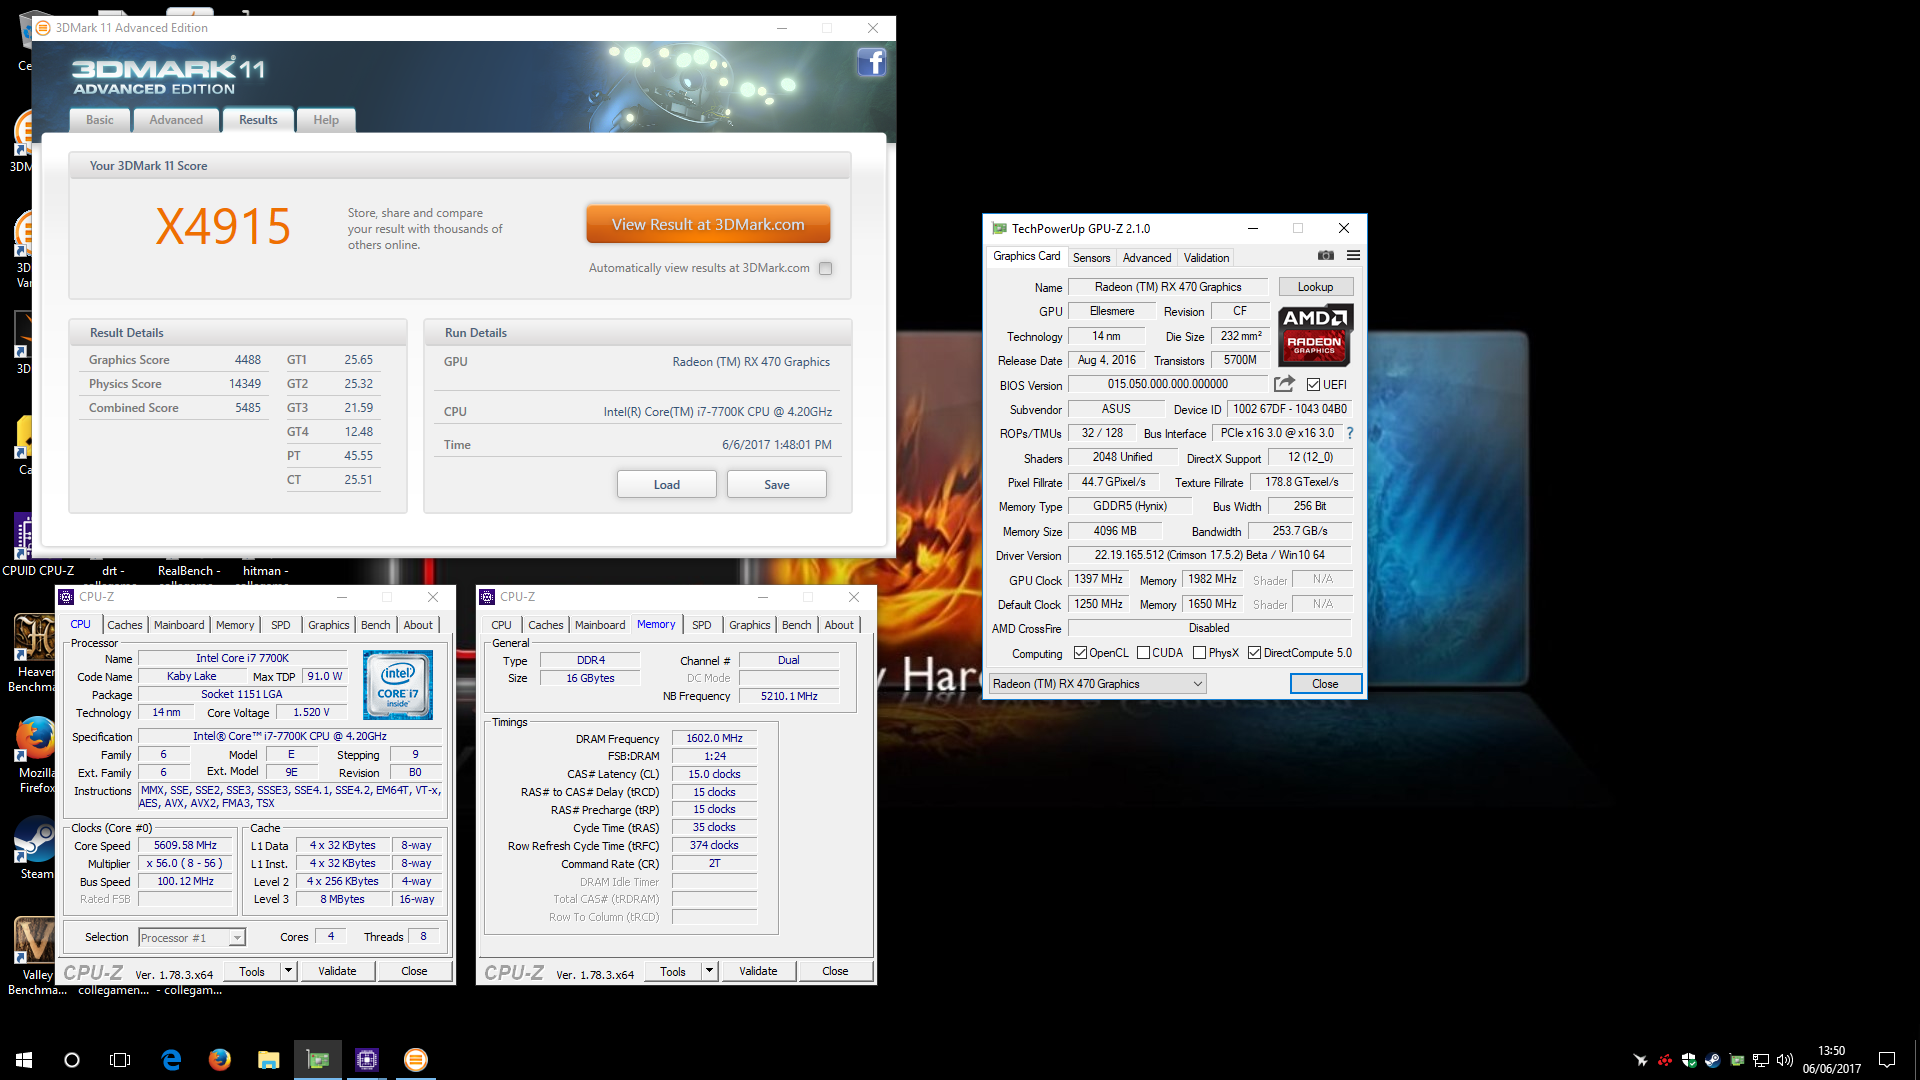Screen dimensions: 1920x1080
Task: Toggle OpenCL checkbox in GPU-Z
Action: [1080, 653]
